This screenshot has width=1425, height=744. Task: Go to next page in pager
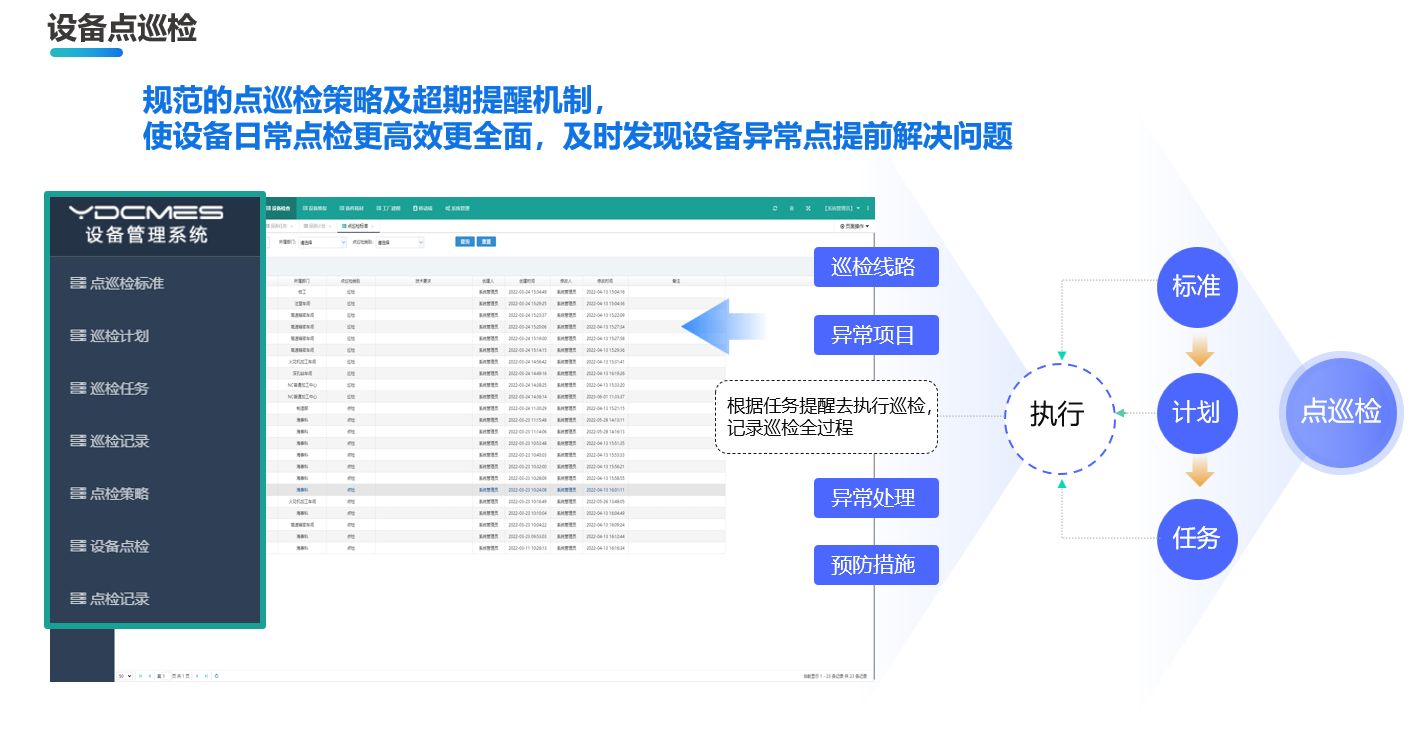click(x=197, y=676)
